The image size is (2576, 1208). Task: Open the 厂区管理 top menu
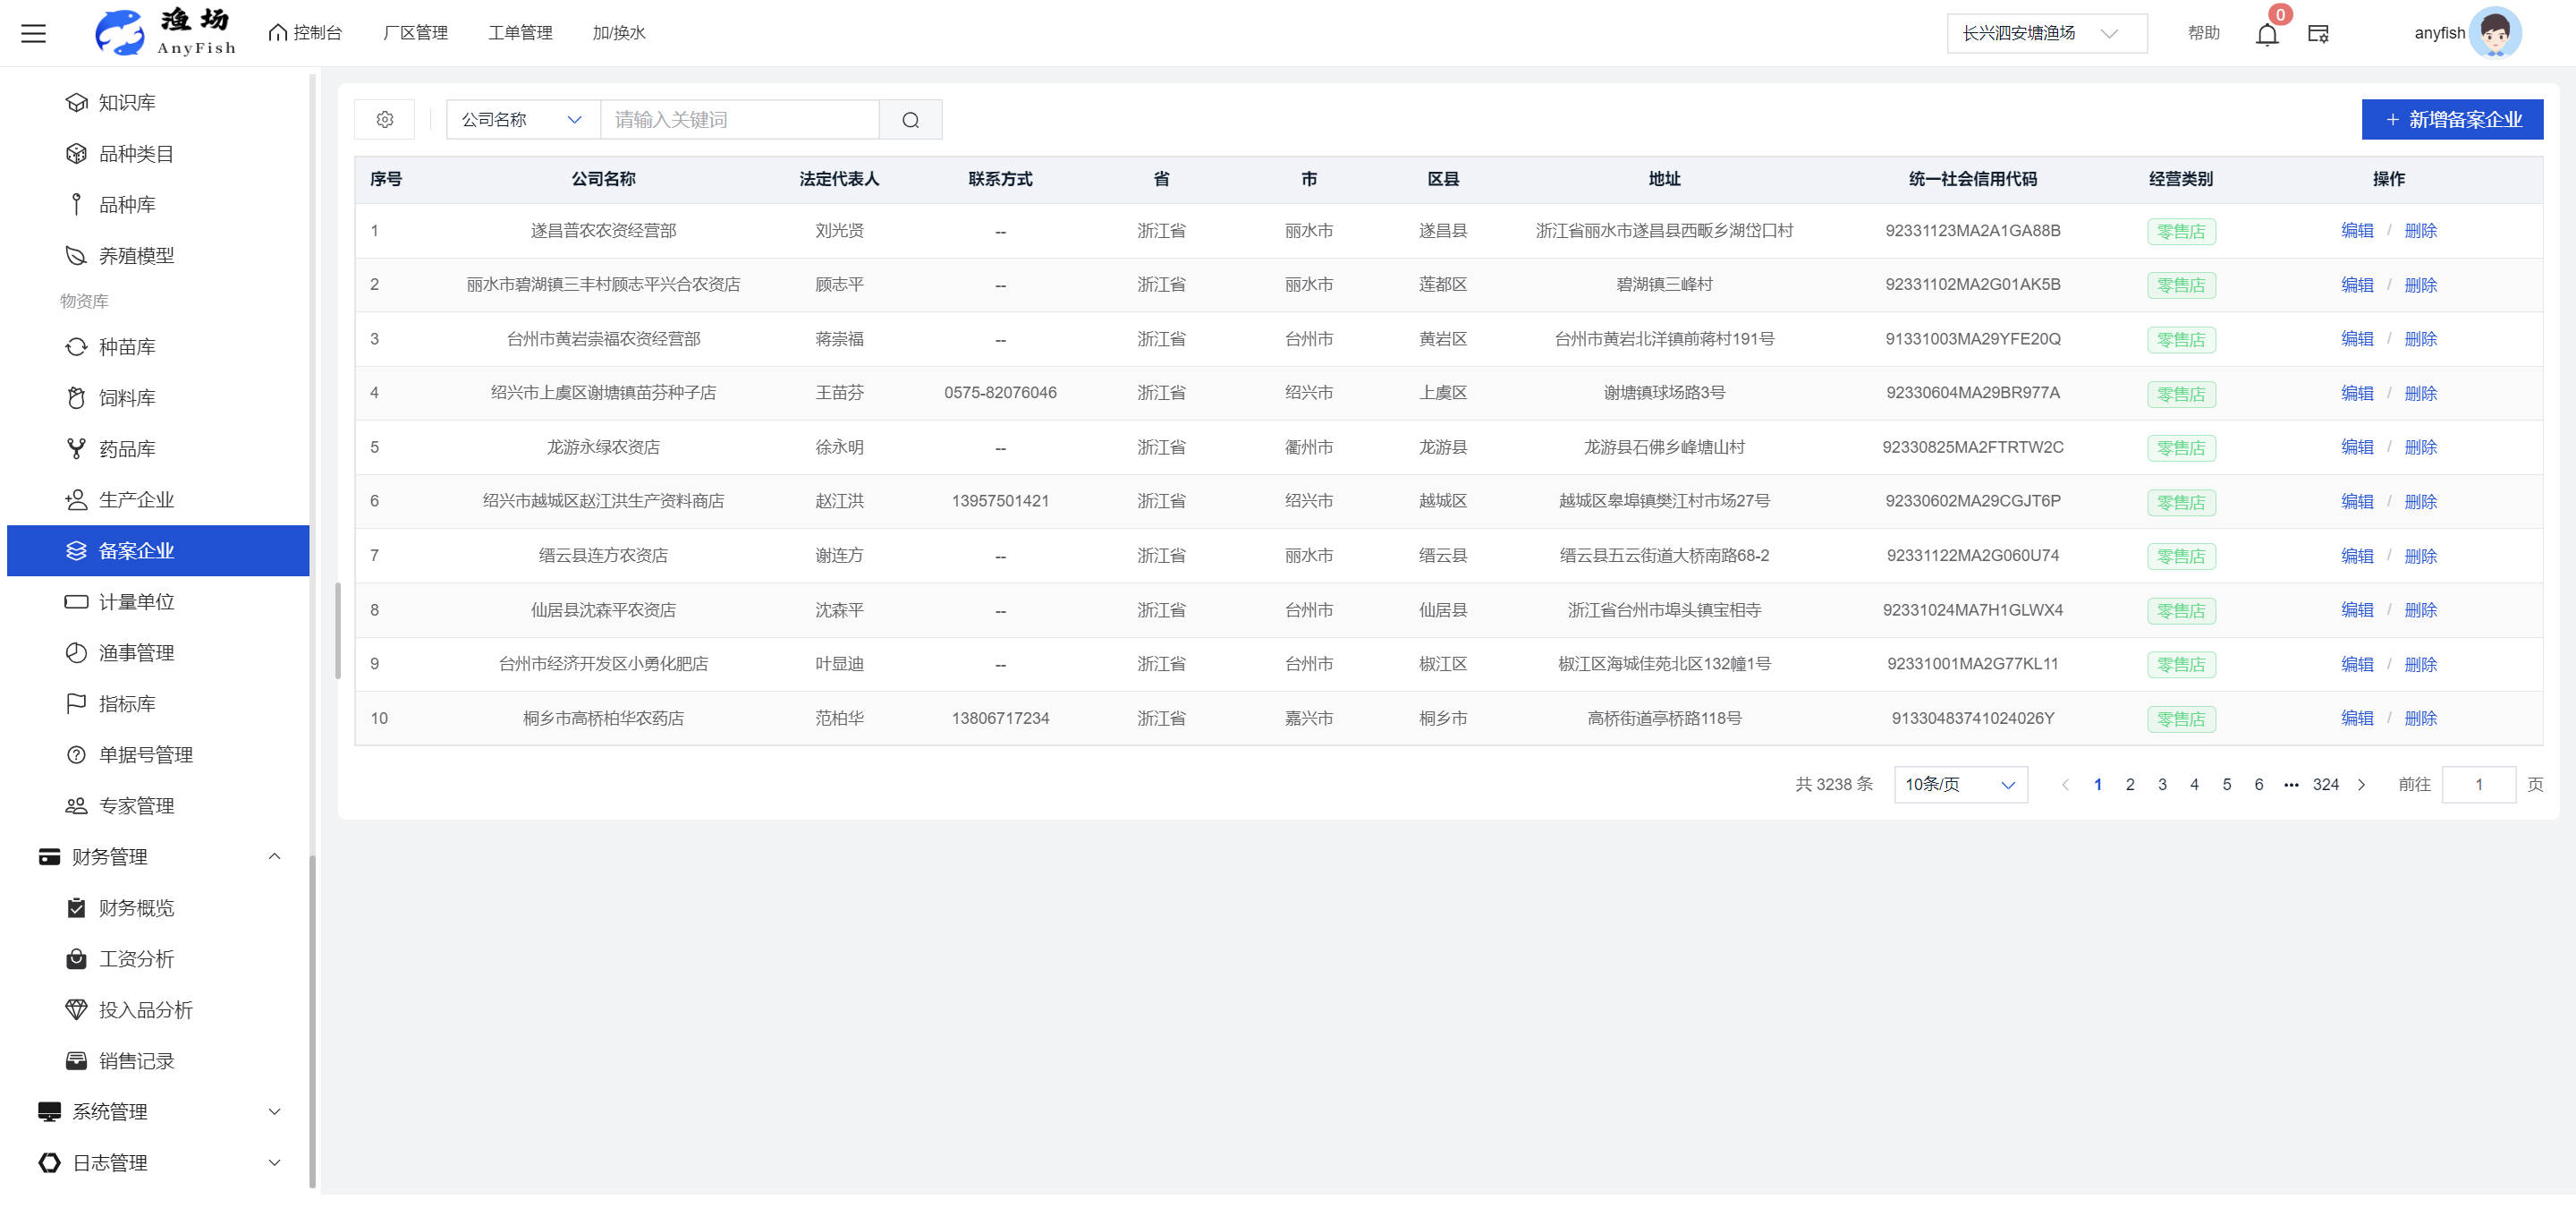click(415, 33)
